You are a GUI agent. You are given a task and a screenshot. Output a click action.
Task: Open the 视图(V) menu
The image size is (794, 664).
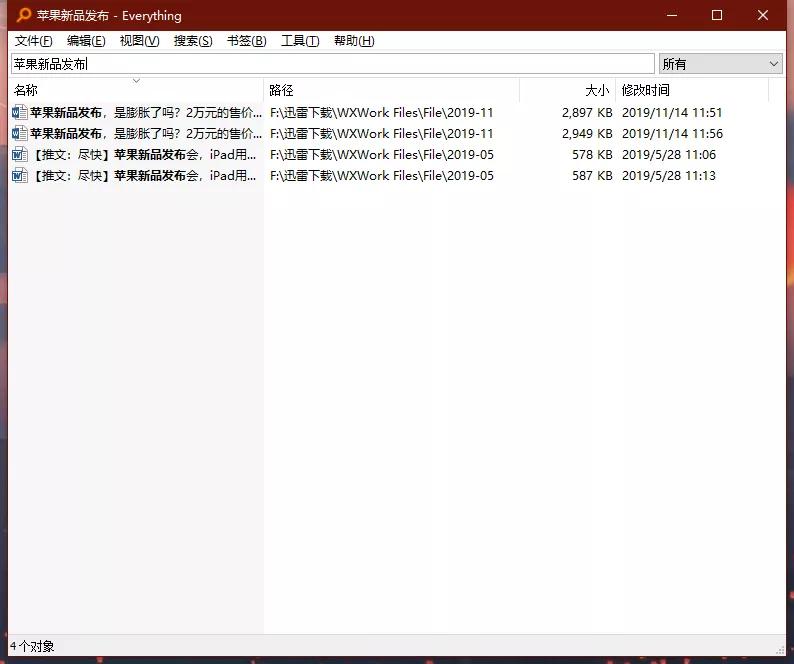click(x=139, y=41)
